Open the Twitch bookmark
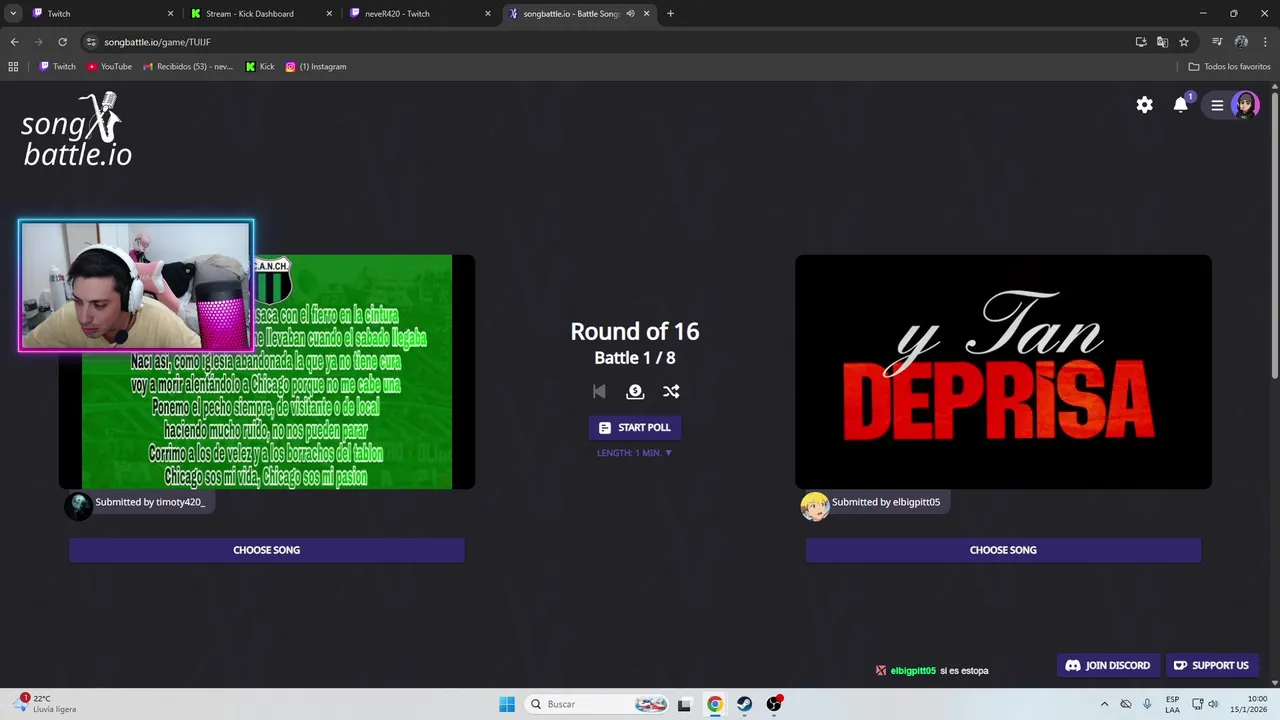The width and height of the screenshot is (1280, 720). [58, 67]
